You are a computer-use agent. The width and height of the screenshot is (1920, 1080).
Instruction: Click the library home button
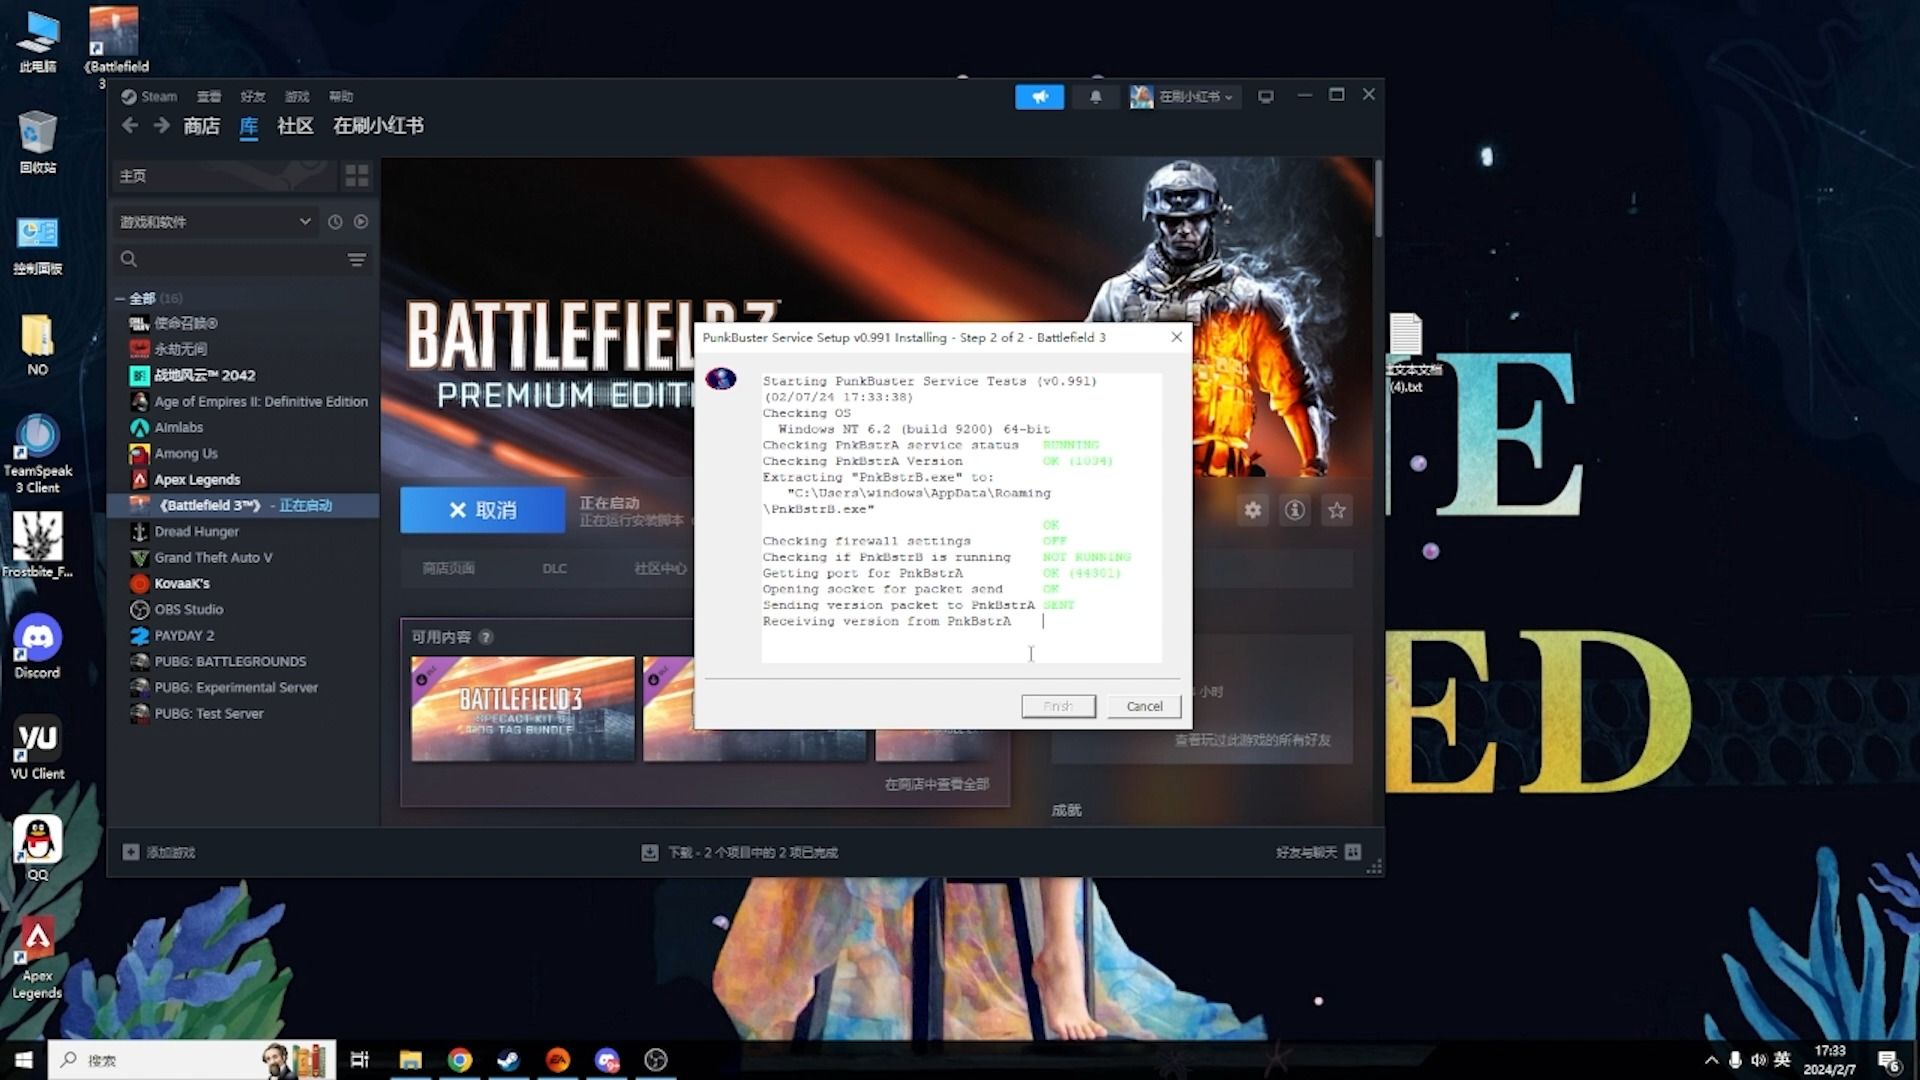tap(224, 176)
